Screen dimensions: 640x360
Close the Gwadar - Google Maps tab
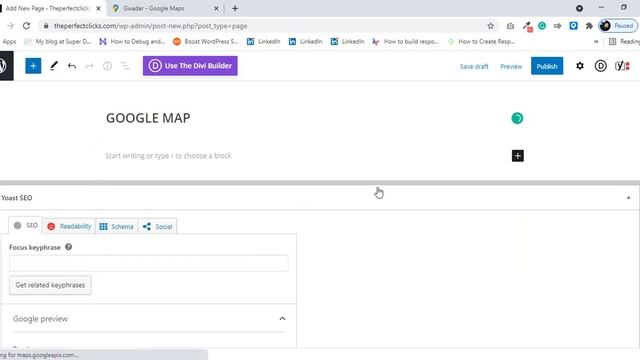point(216,8)
